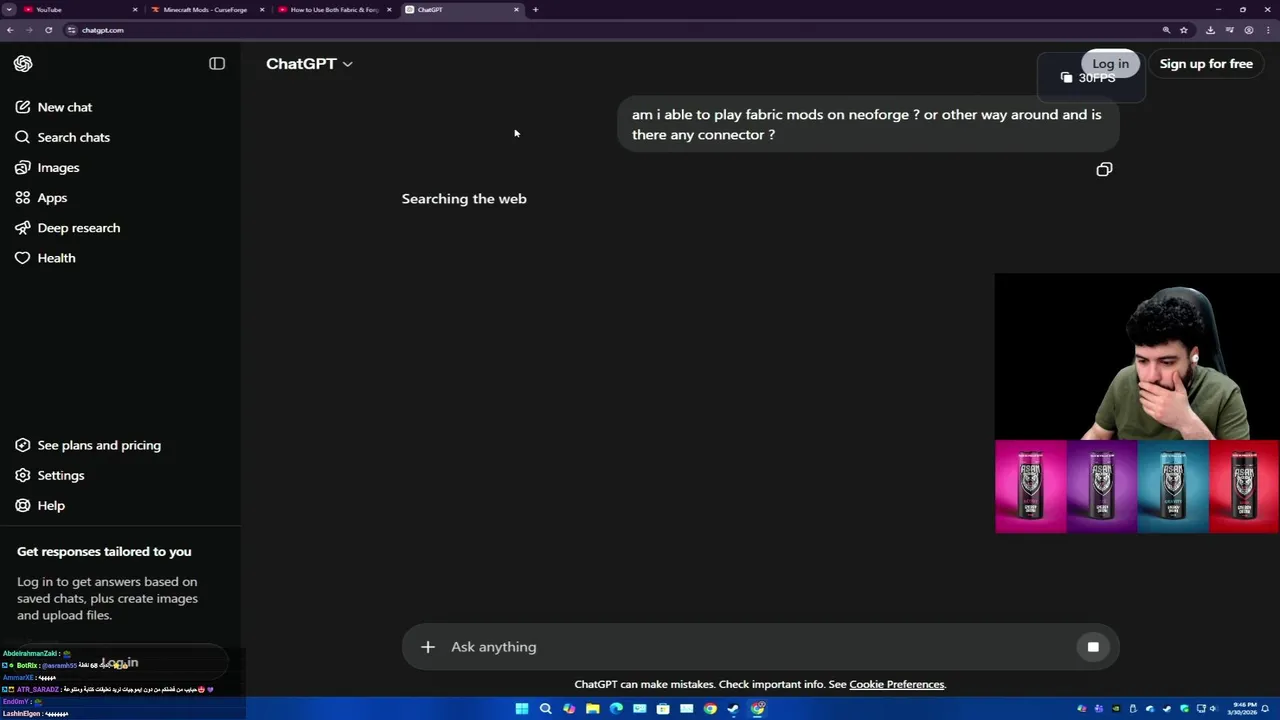This screenshot has width=1280, height=720.
Task: Collapse the sidebar with the panel icon
Action: click(217, 64)
